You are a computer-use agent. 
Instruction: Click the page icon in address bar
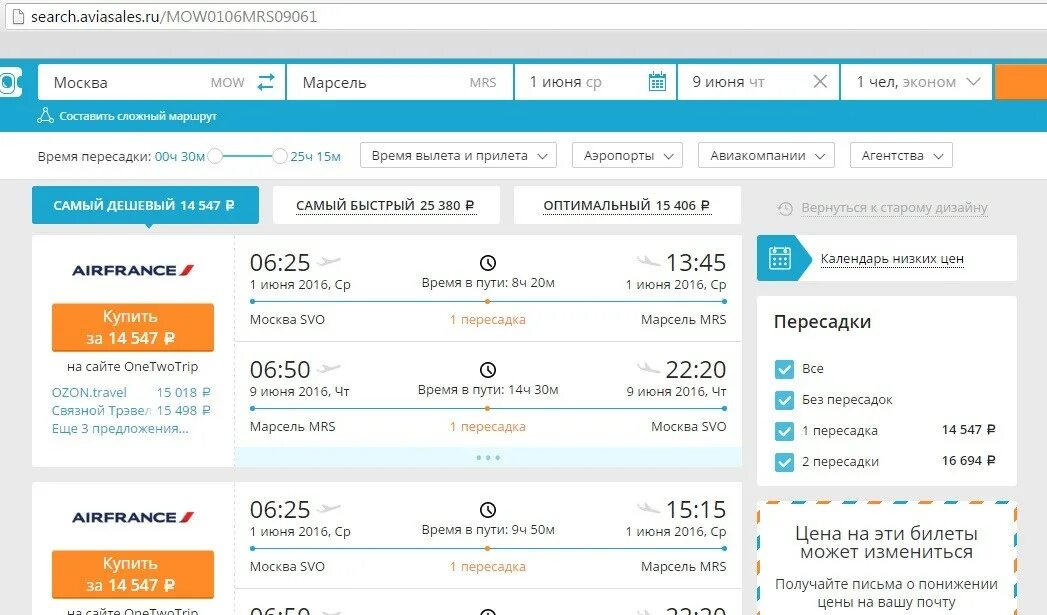pyautogui.click(x=18, y=16)
